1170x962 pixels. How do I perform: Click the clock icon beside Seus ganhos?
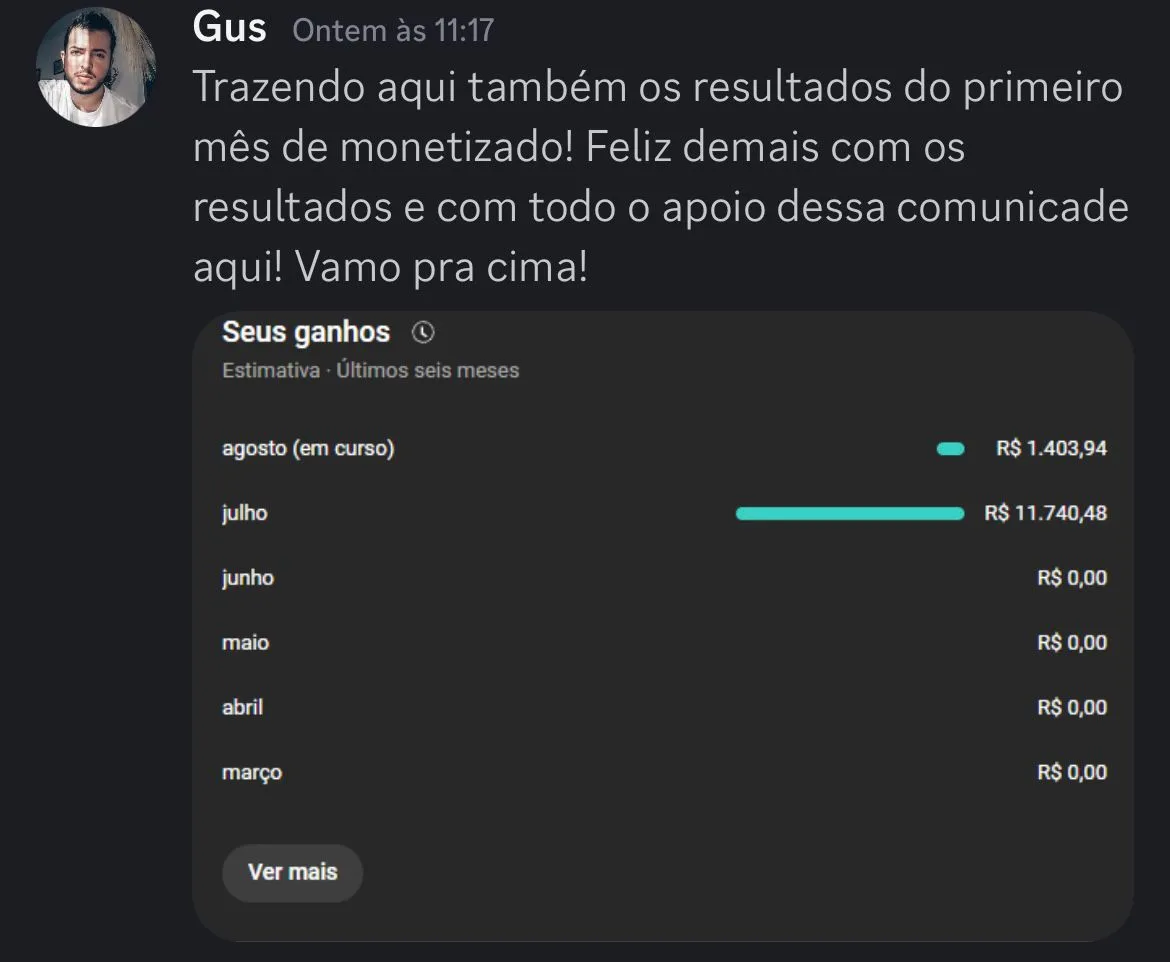(424, 332)
